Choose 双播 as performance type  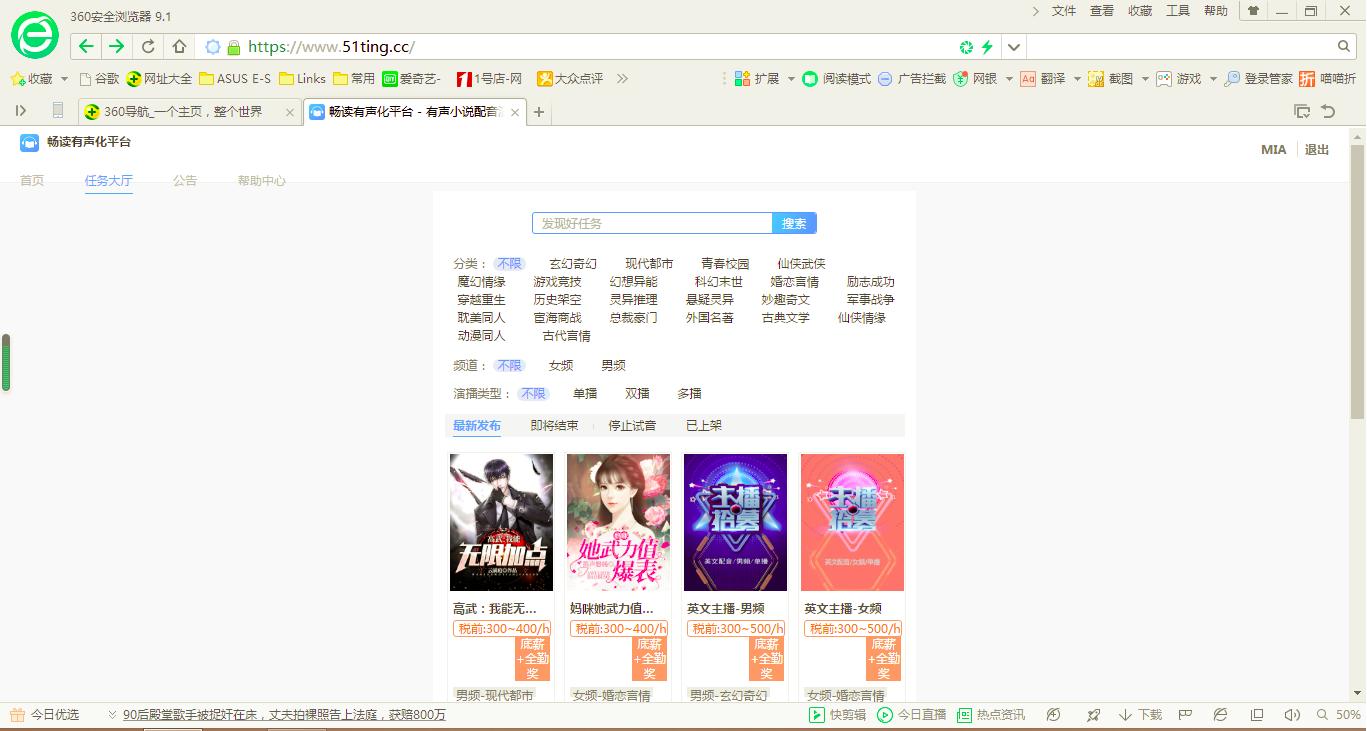(x=637, y=393)
